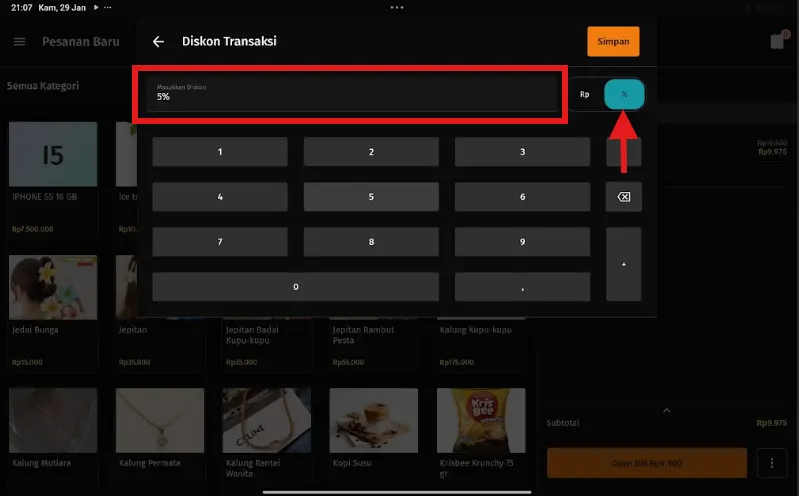The width and height of the screenshot is (799, 496).
Task: Switch discount type to Rp
Action: pos(584,94)
